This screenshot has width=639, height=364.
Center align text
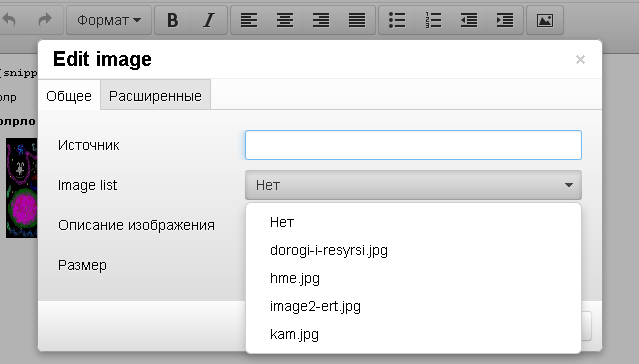coord(285,20)
